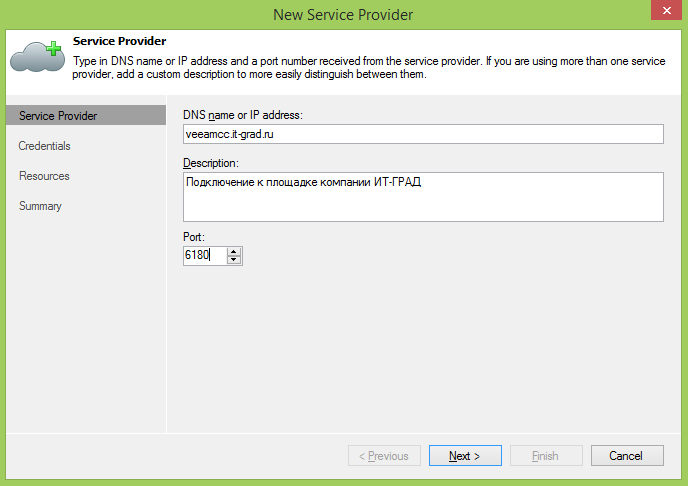The image size is (688, 486).
Task: Click the Finish button
Action: tap(546, 456)
